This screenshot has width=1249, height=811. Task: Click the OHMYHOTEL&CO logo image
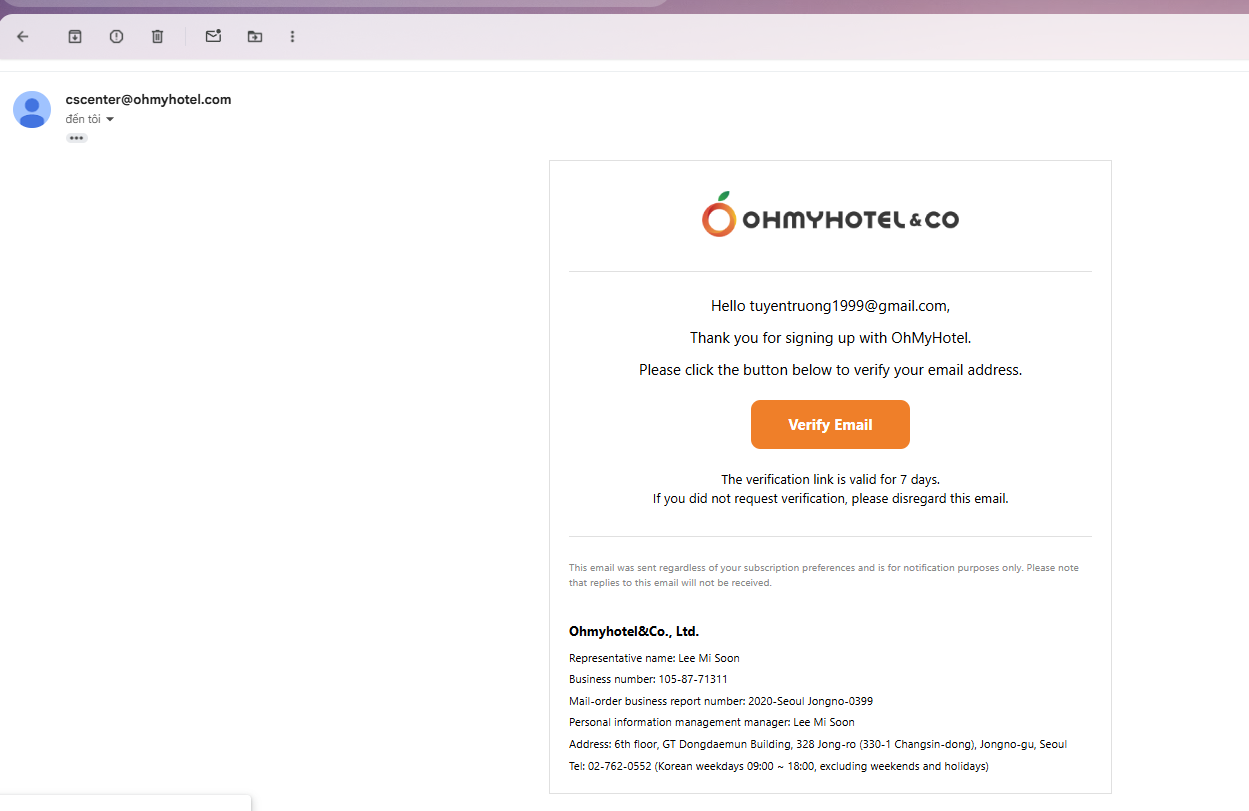pyautogui.click(x=830, y=215)
